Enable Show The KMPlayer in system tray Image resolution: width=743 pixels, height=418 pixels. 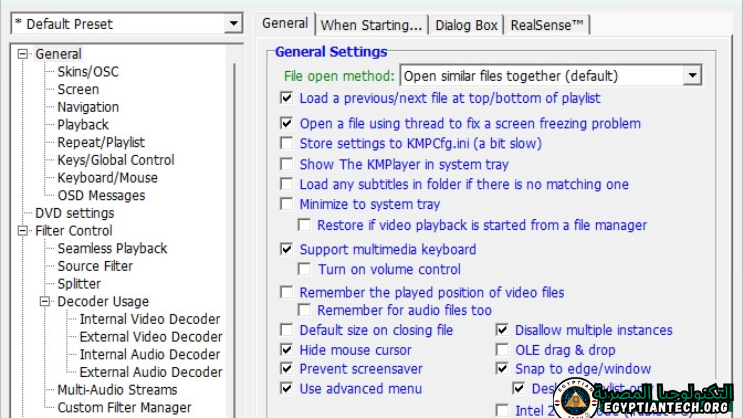[x=286, y=164]
